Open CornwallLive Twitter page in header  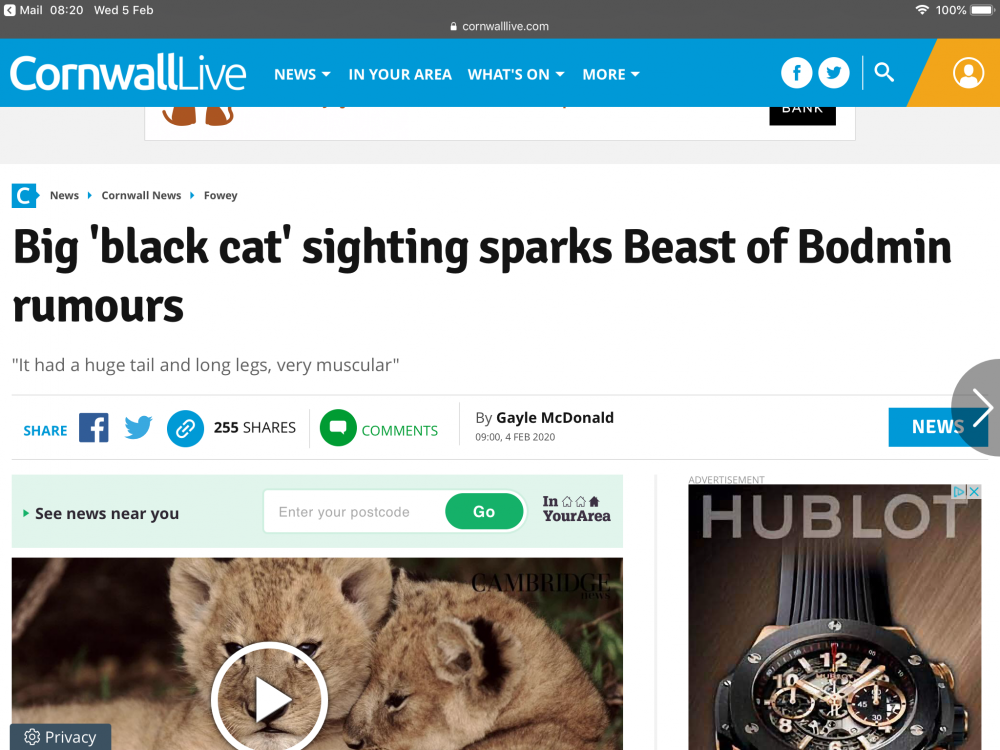834,73
